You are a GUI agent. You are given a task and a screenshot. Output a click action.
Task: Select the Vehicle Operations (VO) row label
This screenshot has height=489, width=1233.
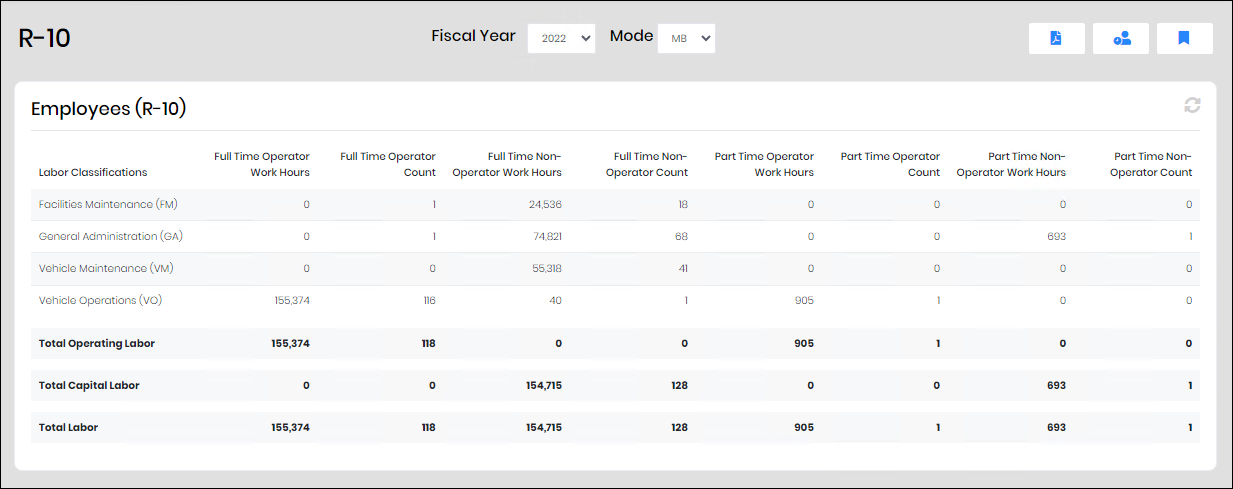click(101, 300)
